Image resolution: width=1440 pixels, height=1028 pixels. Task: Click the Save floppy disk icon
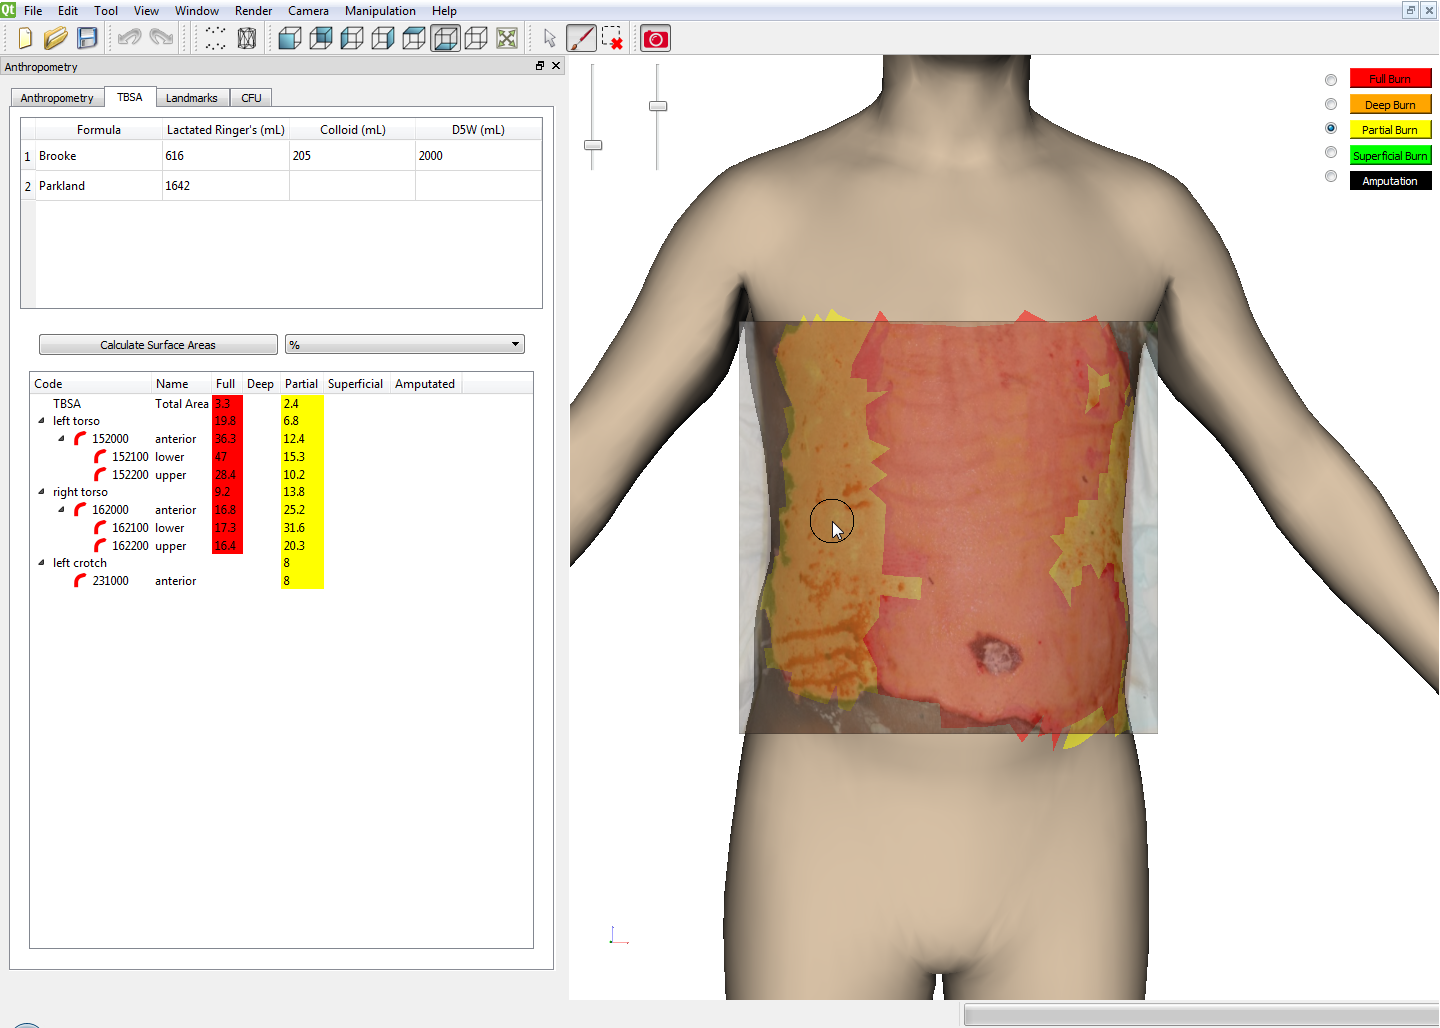(x=87, y=38)
